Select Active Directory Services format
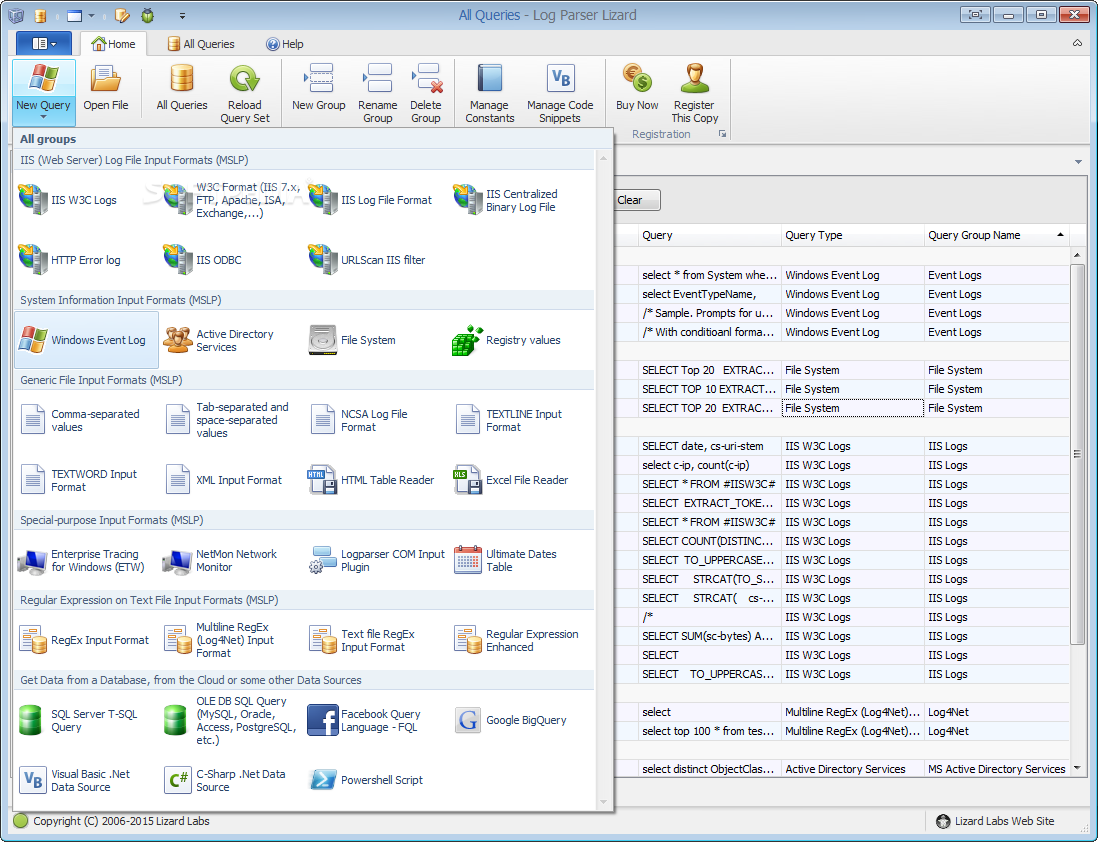1098x842 pixels. [231, 340]
